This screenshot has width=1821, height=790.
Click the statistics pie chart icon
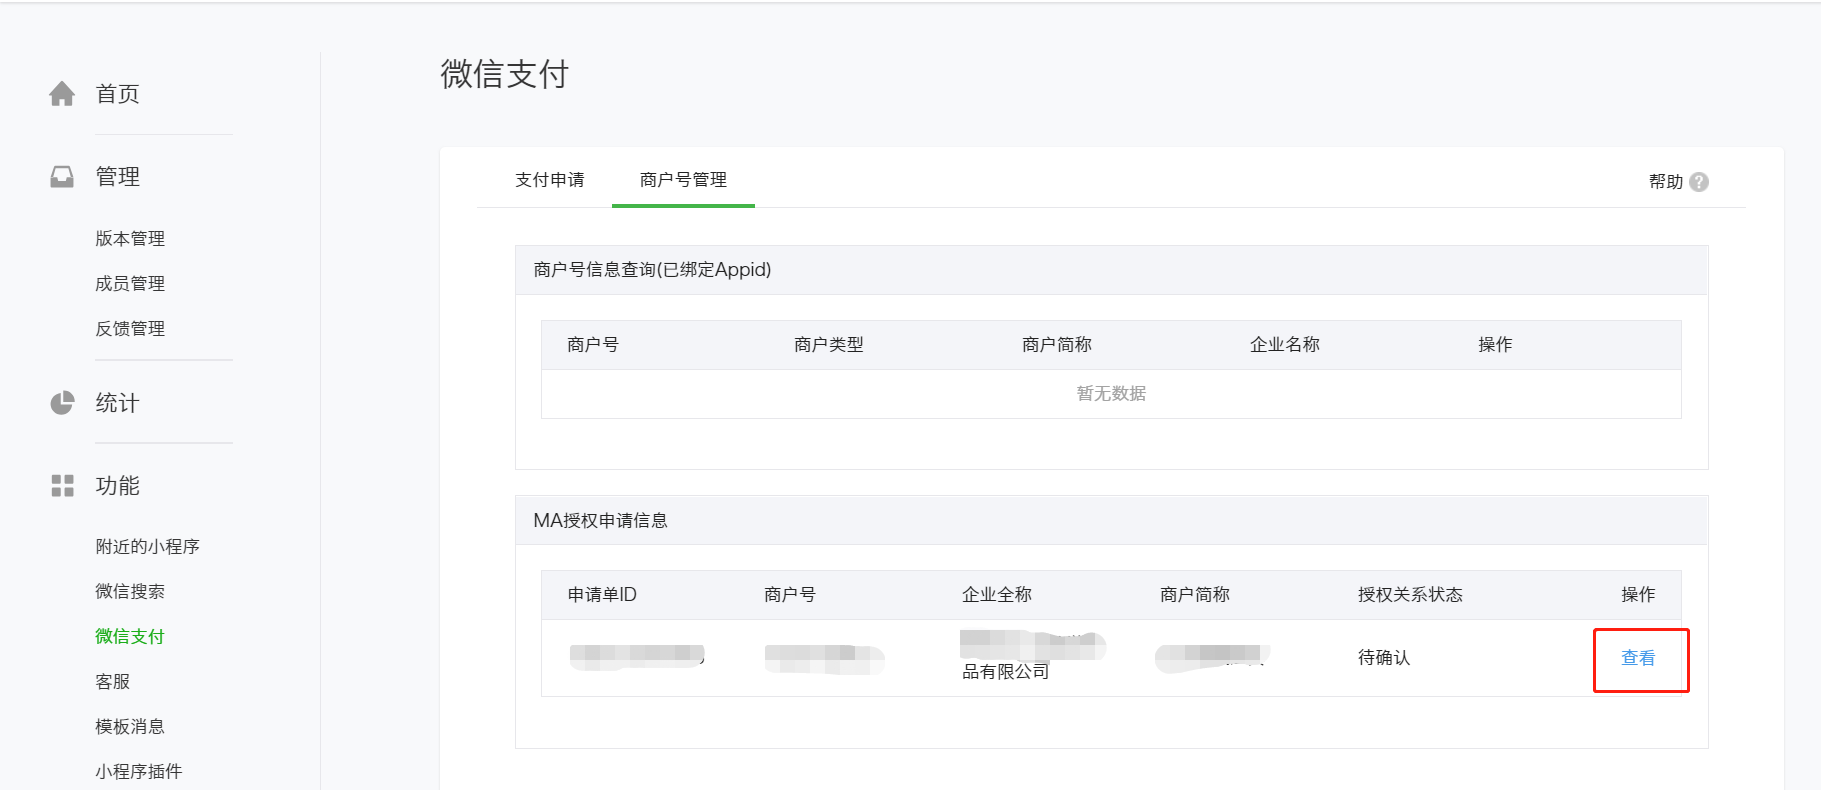(62, 403)
